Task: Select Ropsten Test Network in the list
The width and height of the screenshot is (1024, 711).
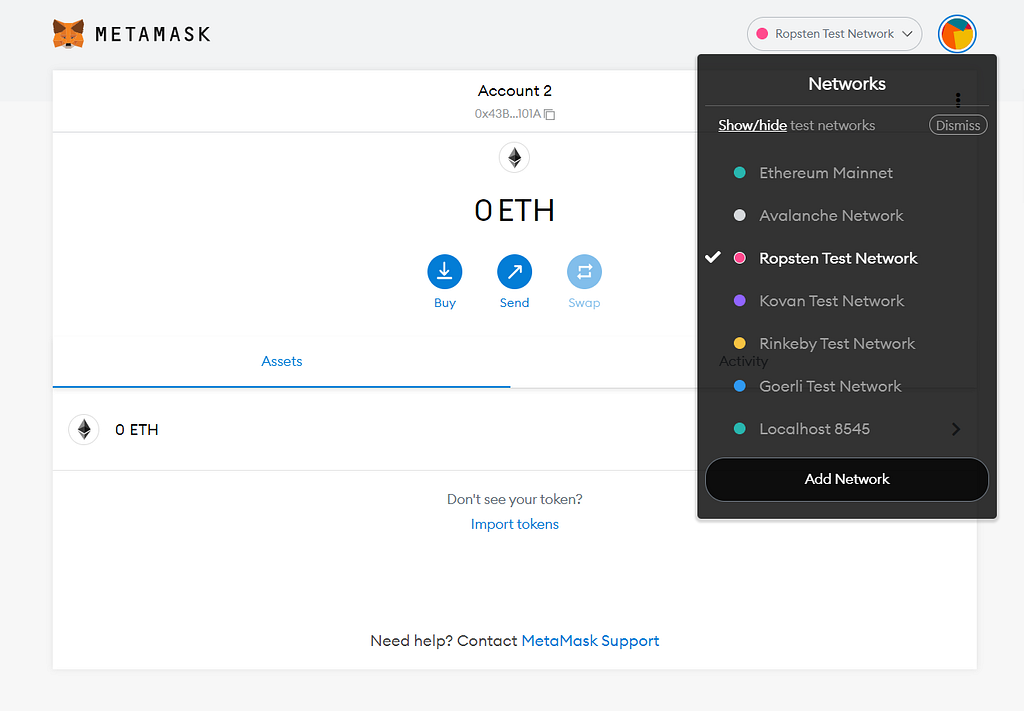Action: [x=847, y=258]
